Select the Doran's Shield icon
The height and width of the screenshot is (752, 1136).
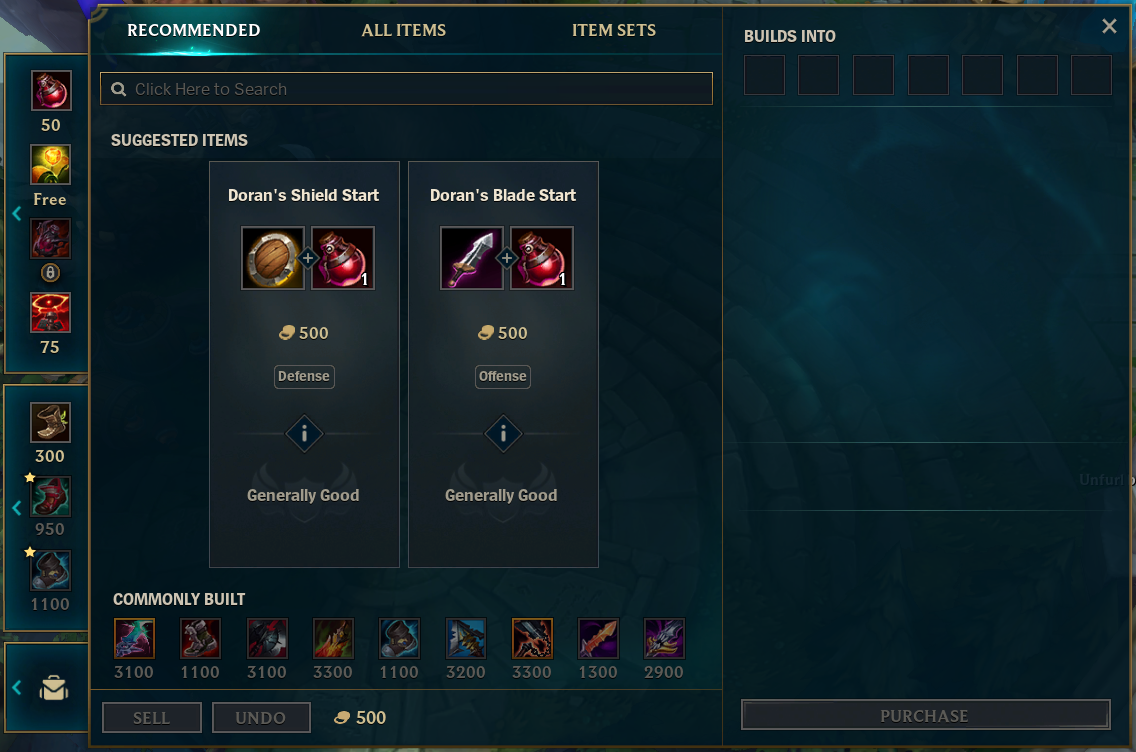click(x=272, y=258)
